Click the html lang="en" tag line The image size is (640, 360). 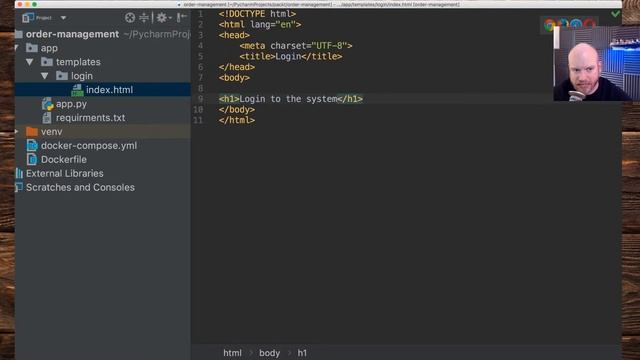tap(260, 24)
